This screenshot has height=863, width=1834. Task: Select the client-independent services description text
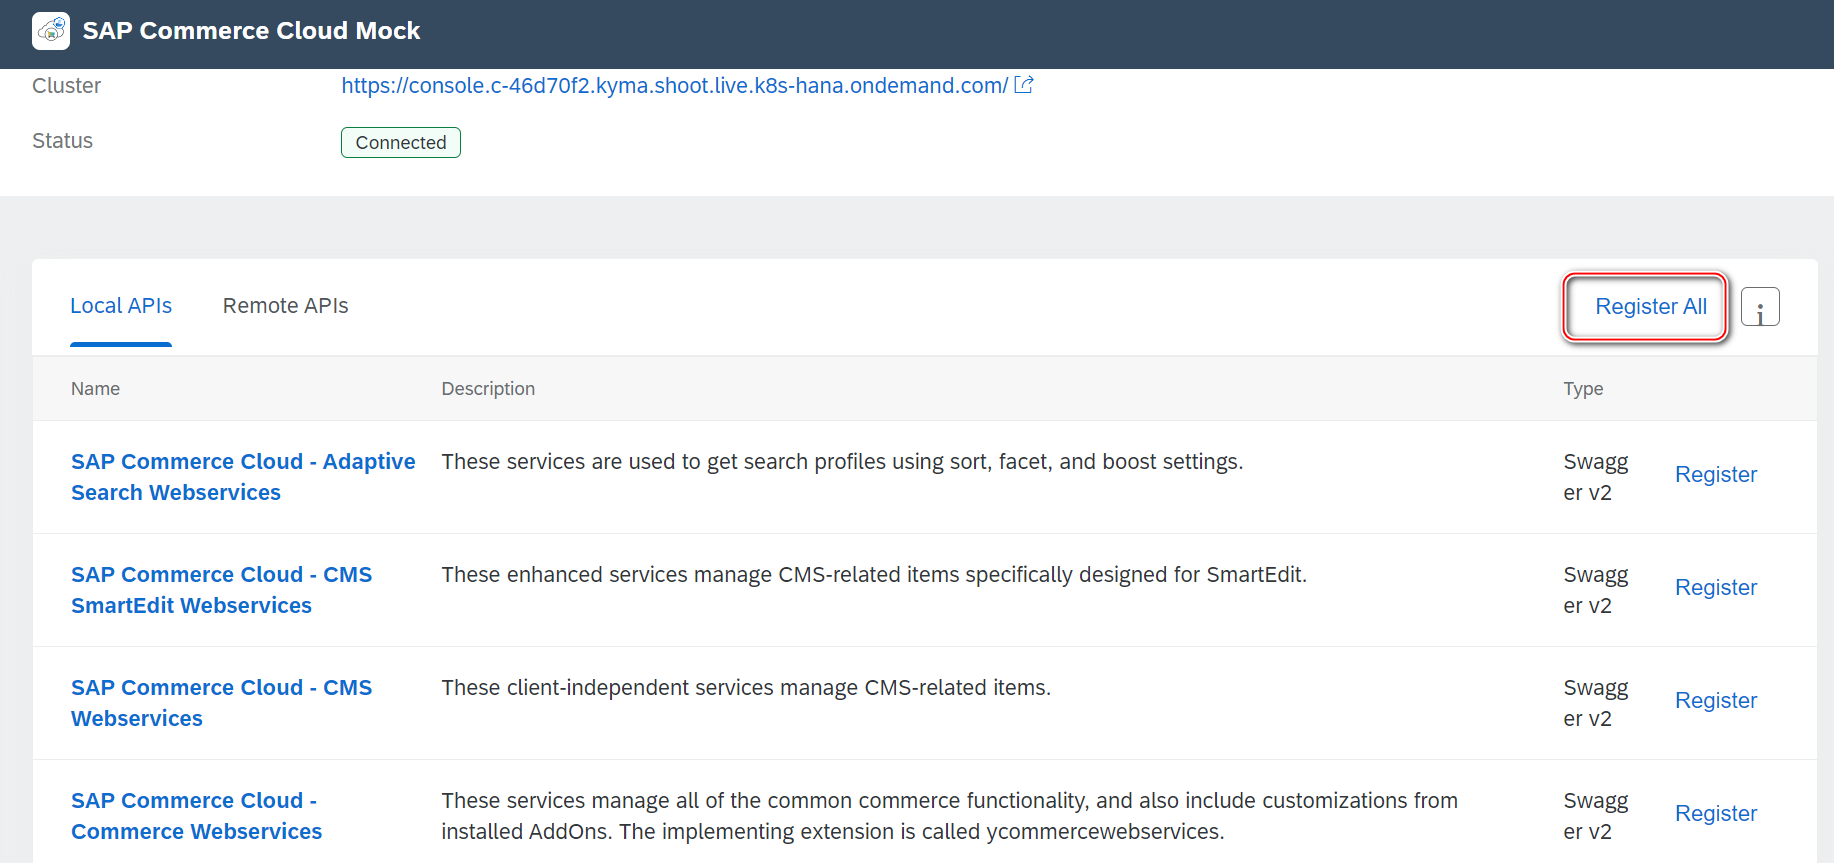coord(746,688)
